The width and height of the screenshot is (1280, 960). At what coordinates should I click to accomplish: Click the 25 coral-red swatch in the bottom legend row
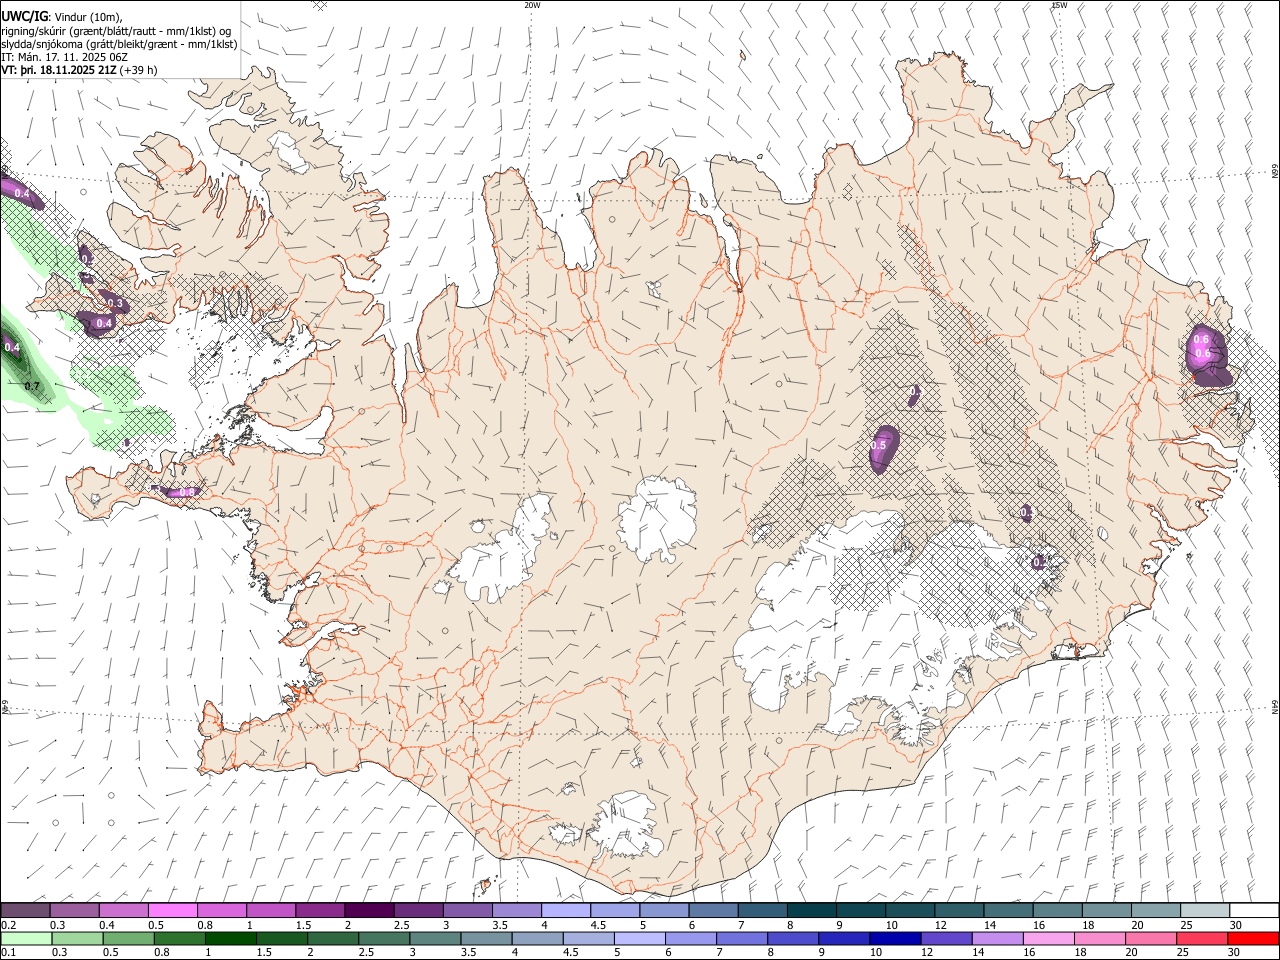(1200, 938)
